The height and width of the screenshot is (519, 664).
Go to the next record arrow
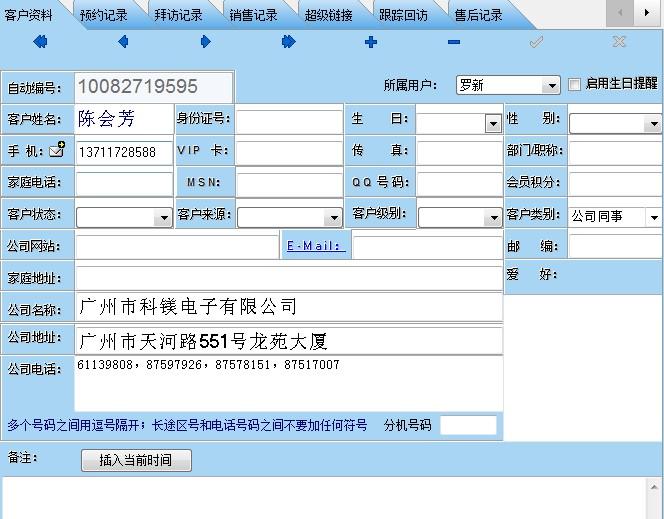(206, 42)
